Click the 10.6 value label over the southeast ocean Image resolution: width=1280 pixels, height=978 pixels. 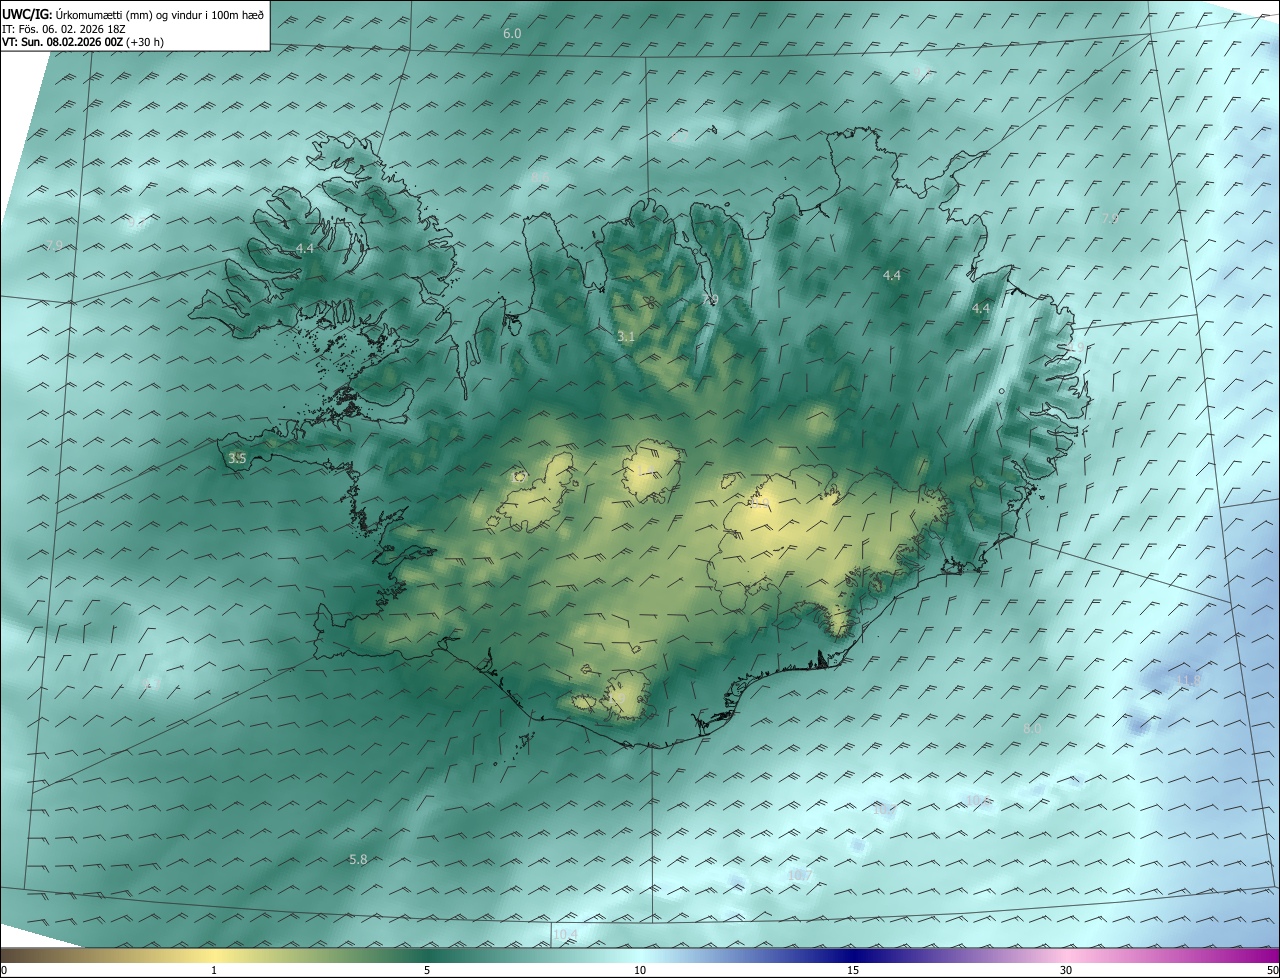click(978, 800)
